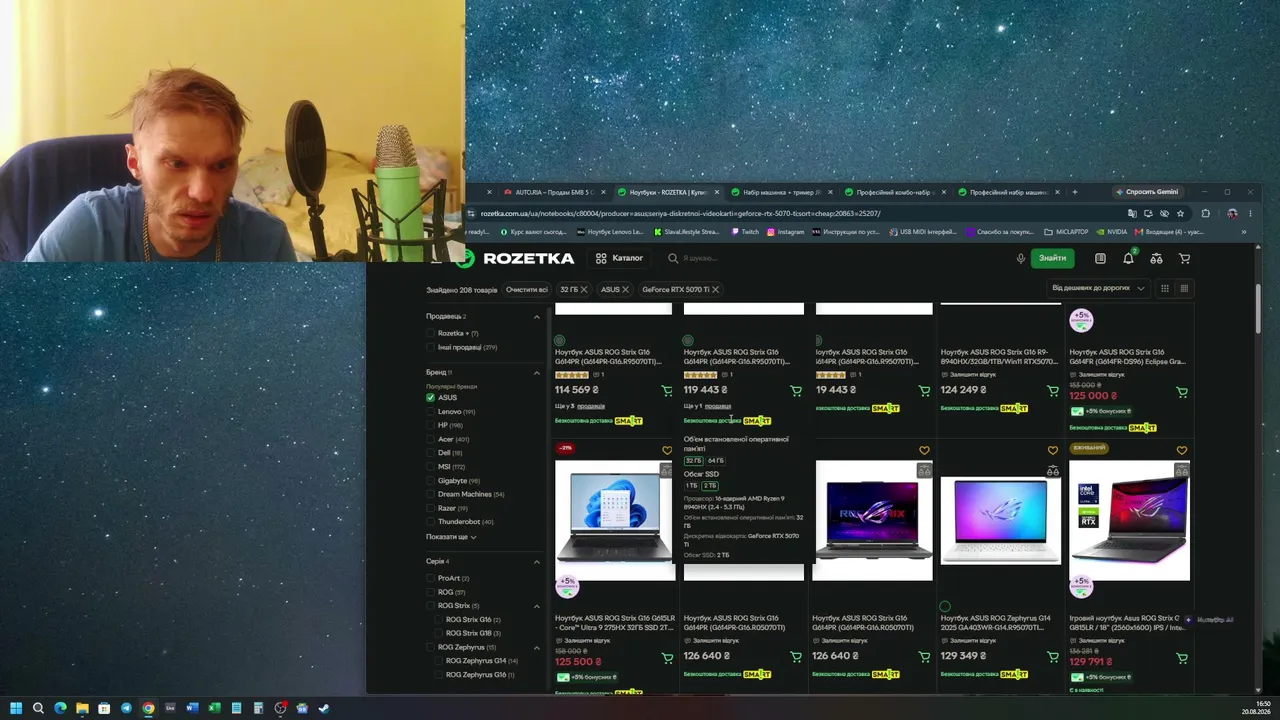Image resolution: width=1280 pixels, height=720 pixels.
Task: Check the Razer brand checkbox
Action: (431, 508)
